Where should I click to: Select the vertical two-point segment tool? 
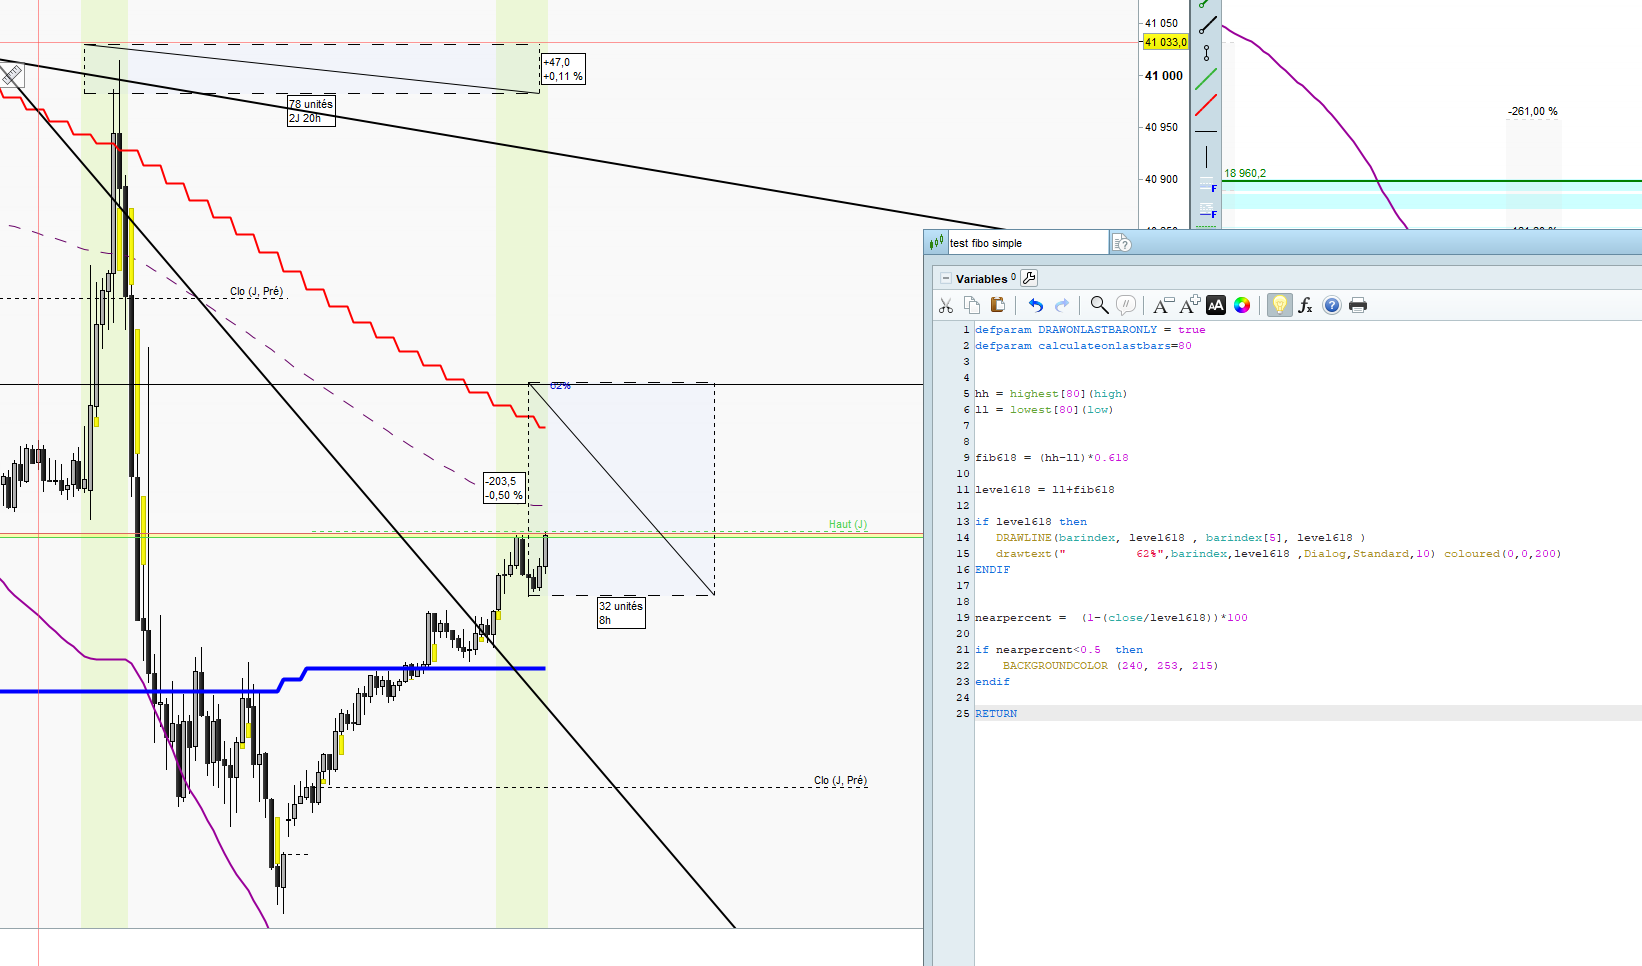[x=1207, y=52]
